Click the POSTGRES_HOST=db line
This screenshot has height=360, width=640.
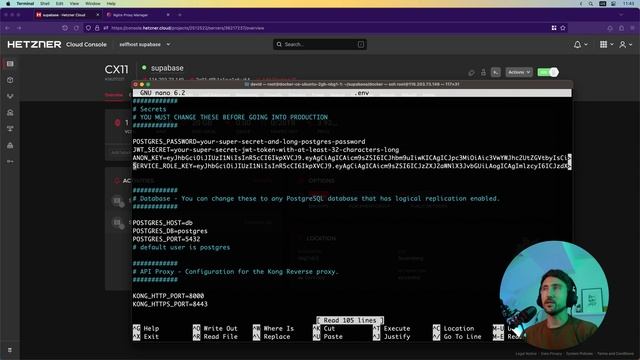tap(162, 223)
